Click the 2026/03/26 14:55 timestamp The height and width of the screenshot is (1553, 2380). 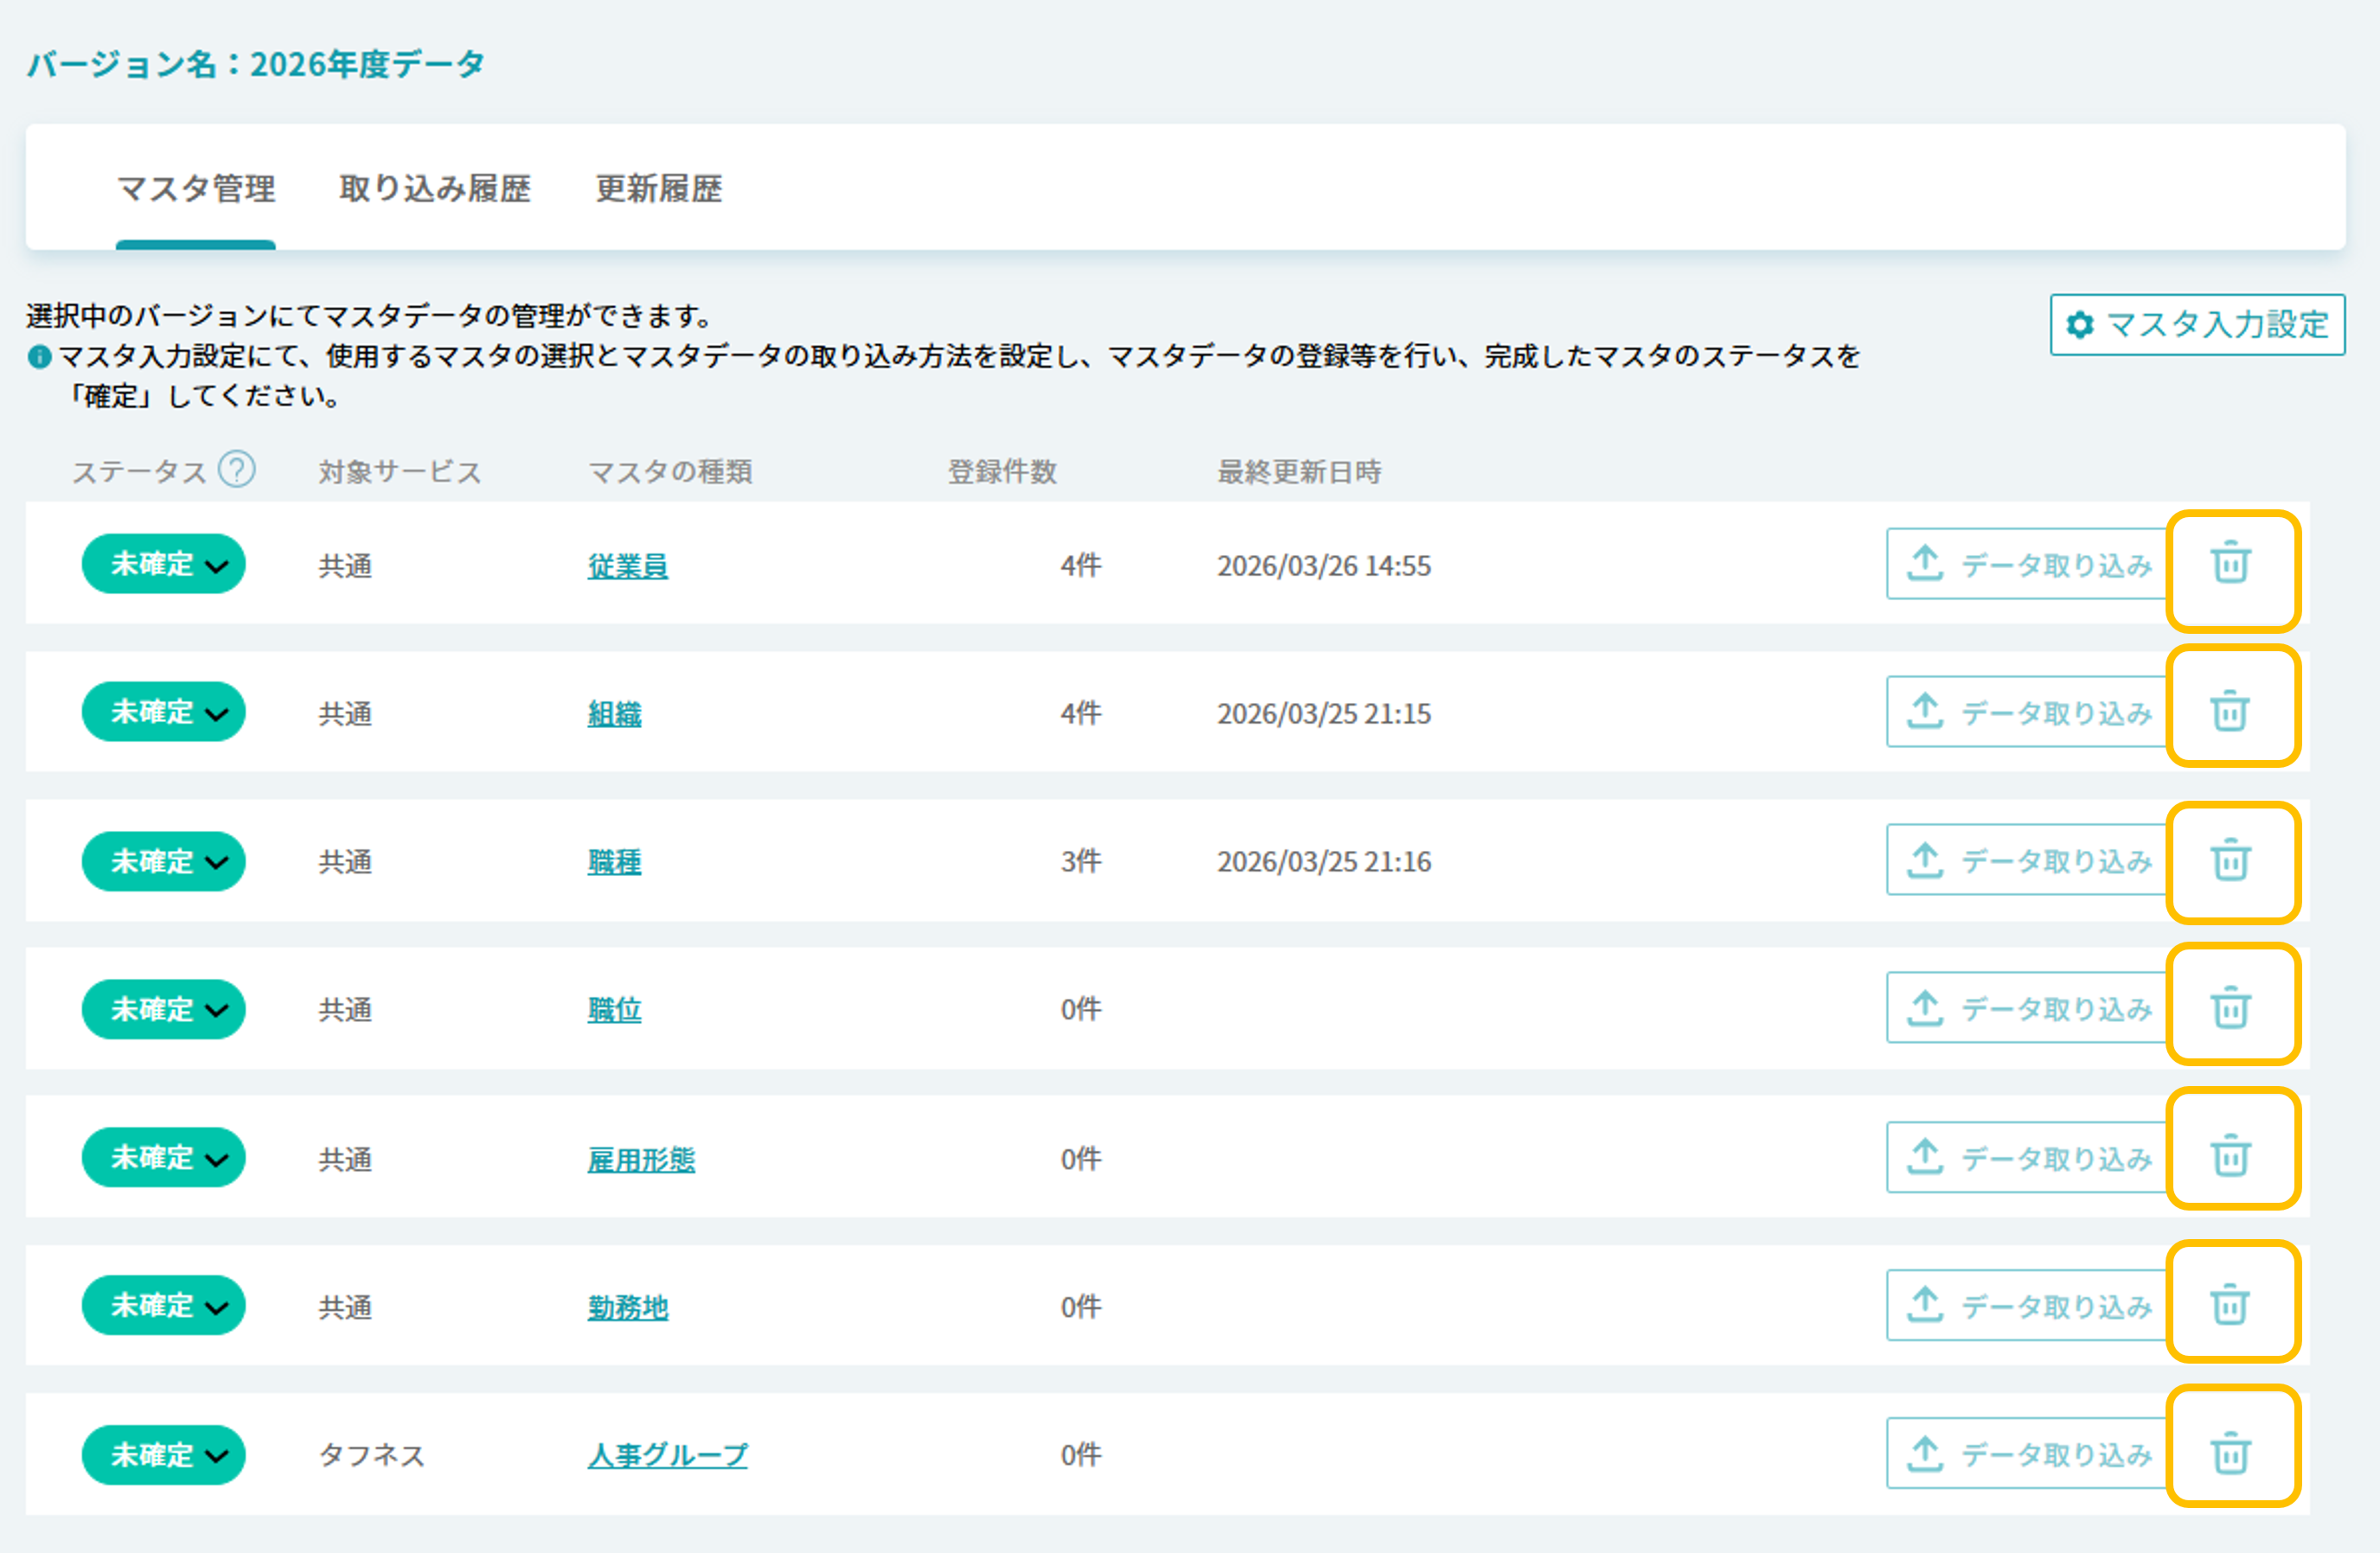(x=1324, y=566)
